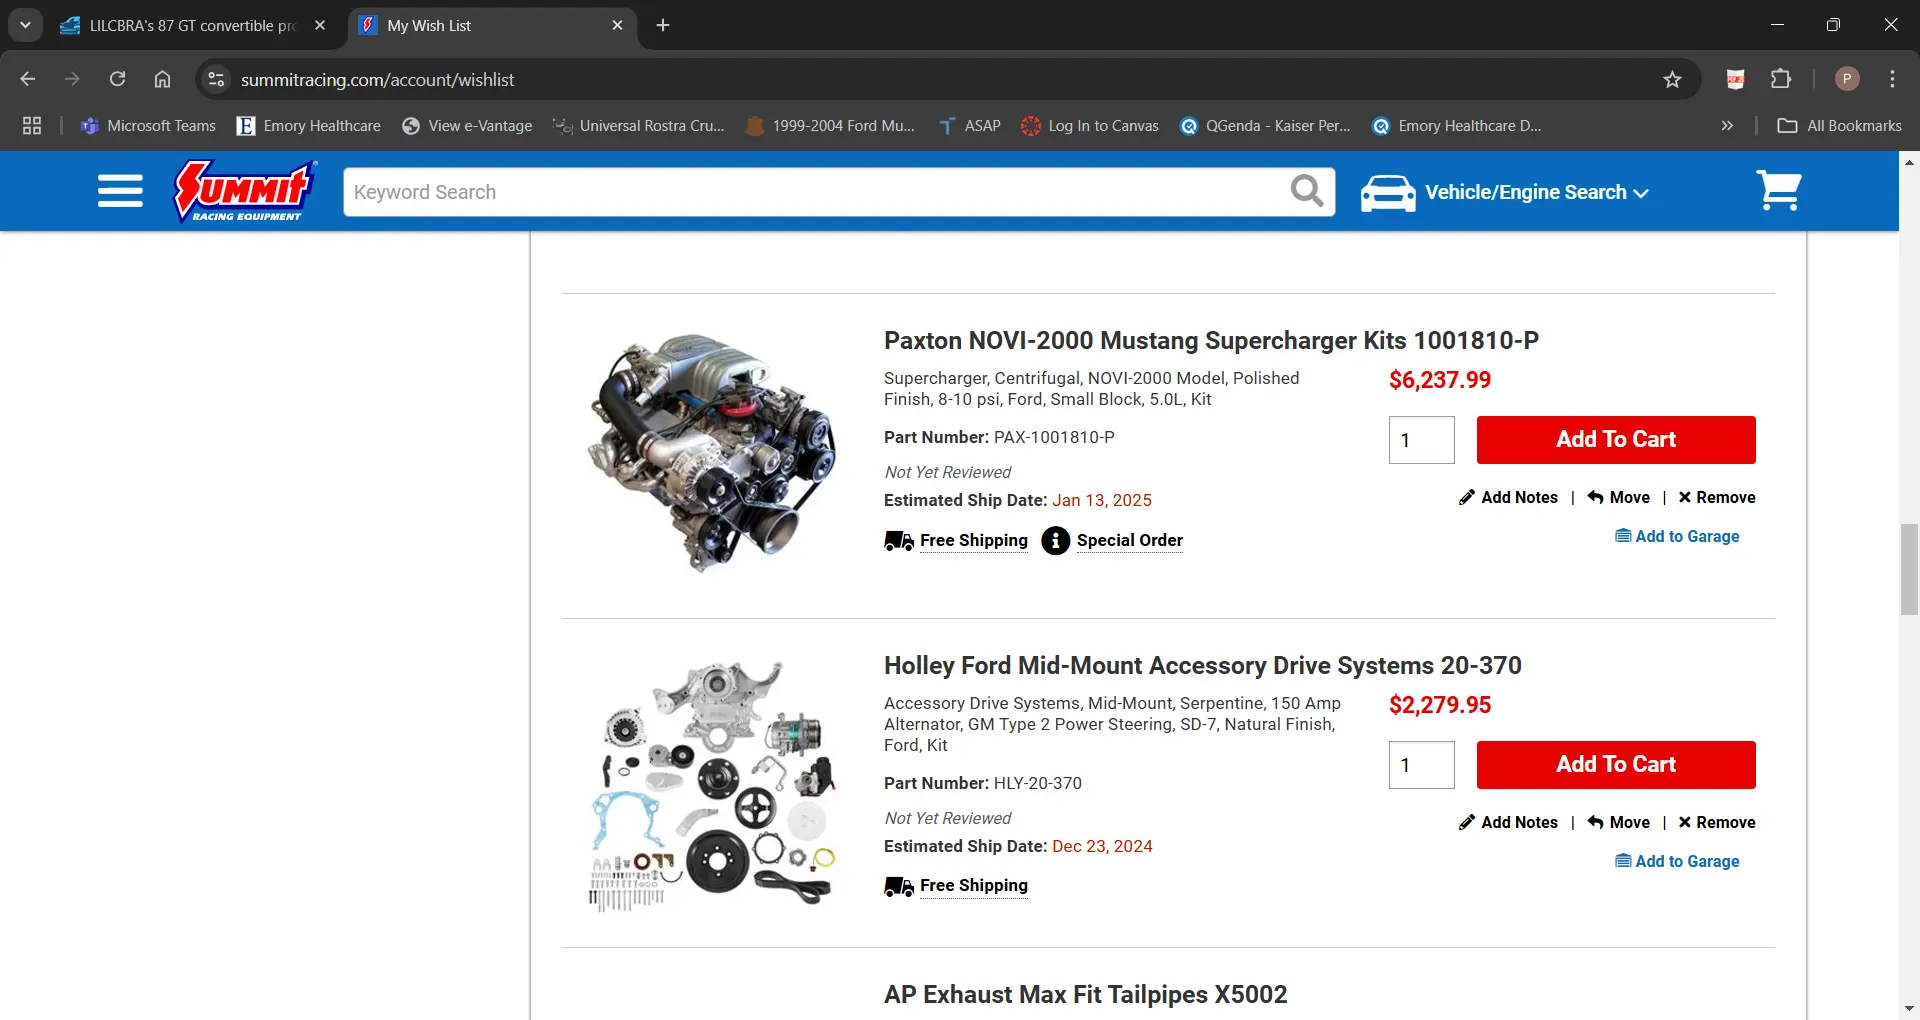
Task: Add Notes to the Paxton supercharger item
Action: click(x=1508, y=497)
